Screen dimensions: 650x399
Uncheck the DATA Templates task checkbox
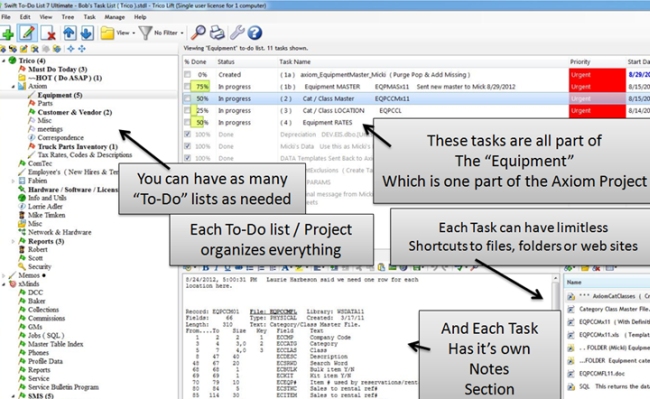tap(187, 158)
